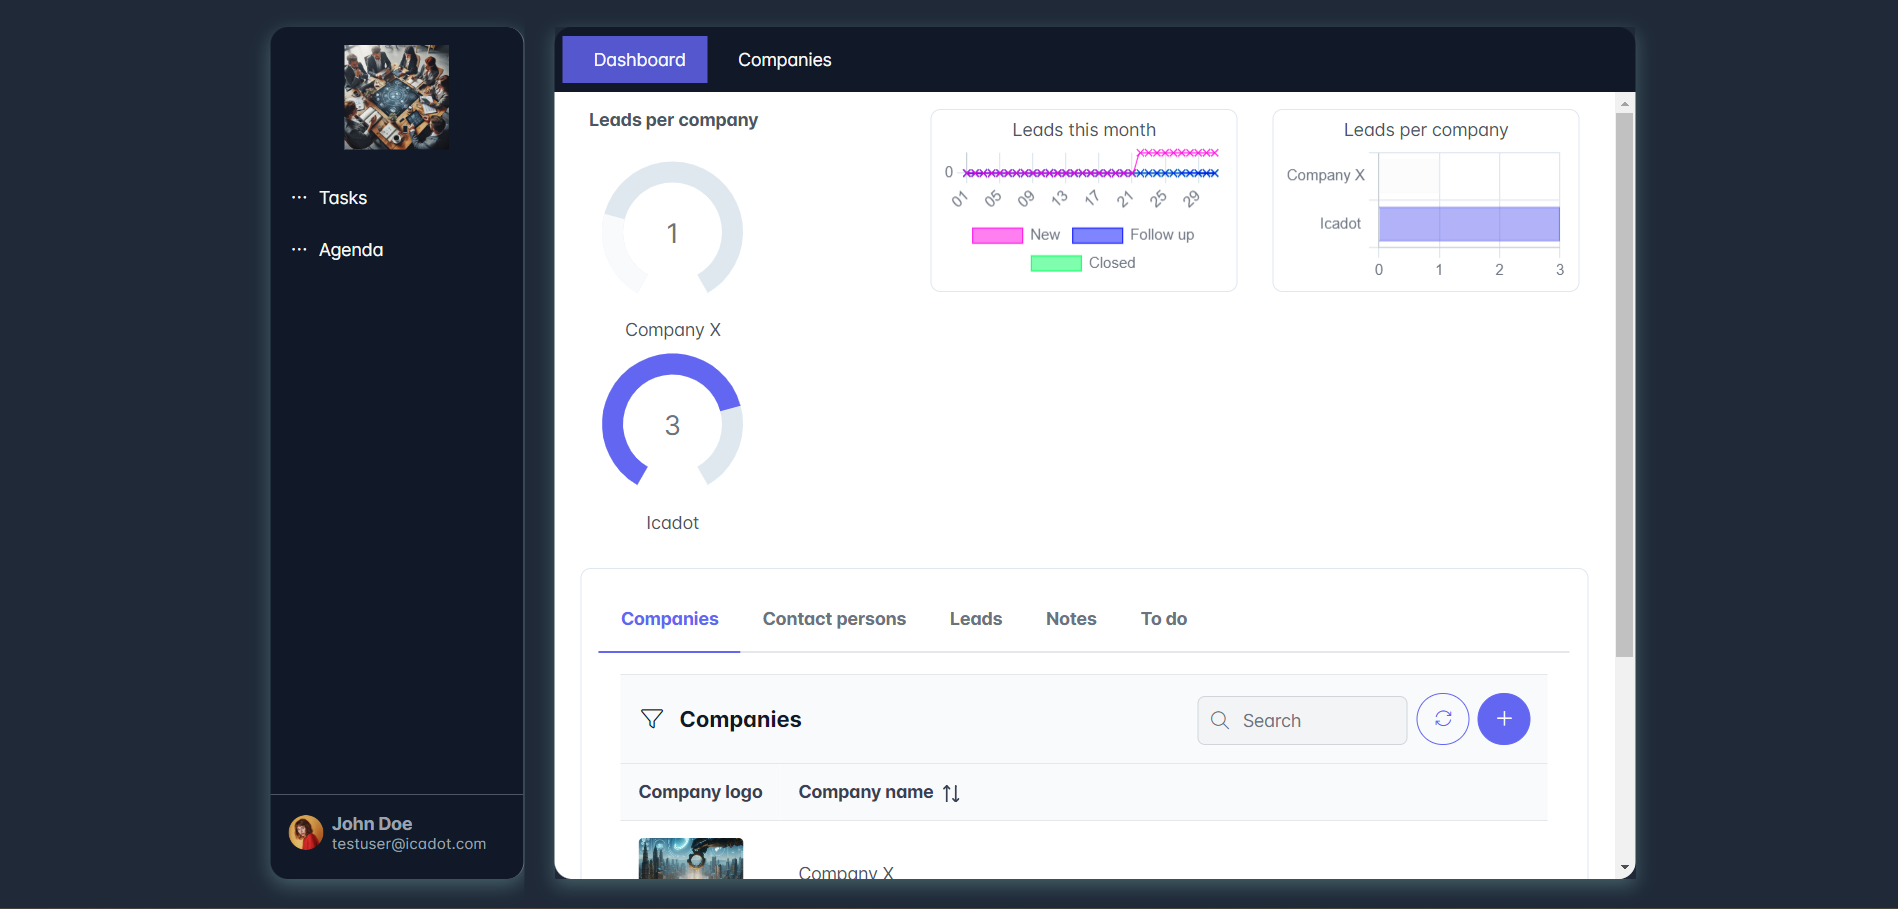This screenshot has height=909, width=1898.
Task: Click Icadot axis label in bar chart
Action: [1340, 224]
